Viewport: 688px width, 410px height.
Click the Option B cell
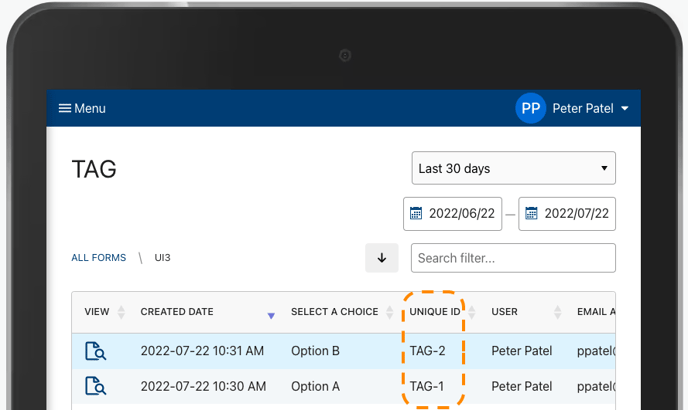click(x=315, y=351)
